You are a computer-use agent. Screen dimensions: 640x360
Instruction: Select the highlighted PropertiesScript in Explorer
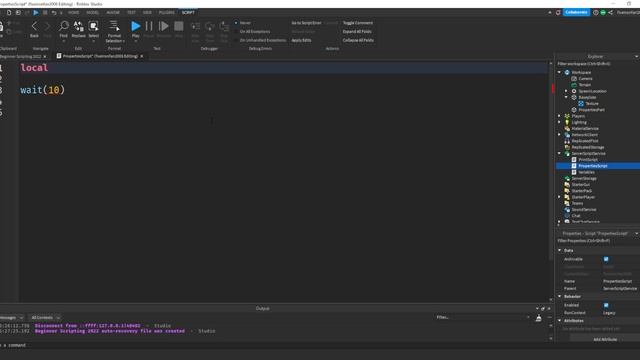[593, 166]
